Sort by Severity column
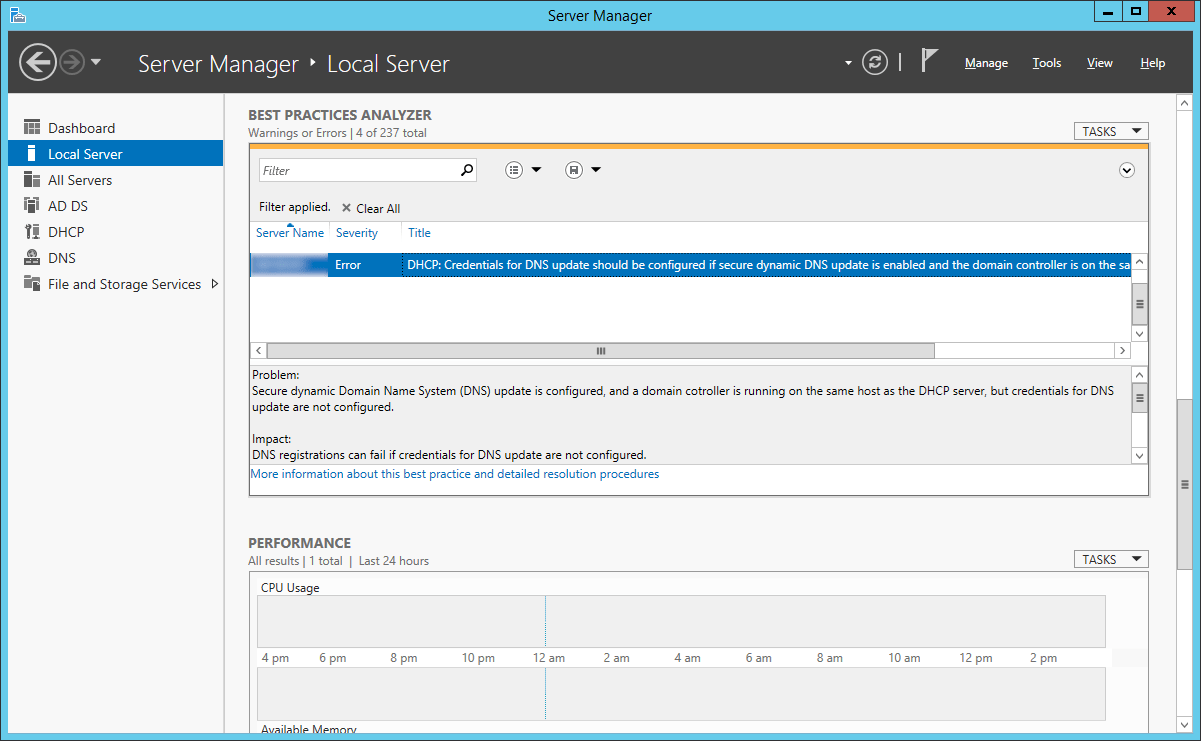Image resolution: width=1201 pixels, height=741 pixels. pyautogui.click(x=357, y=233)
